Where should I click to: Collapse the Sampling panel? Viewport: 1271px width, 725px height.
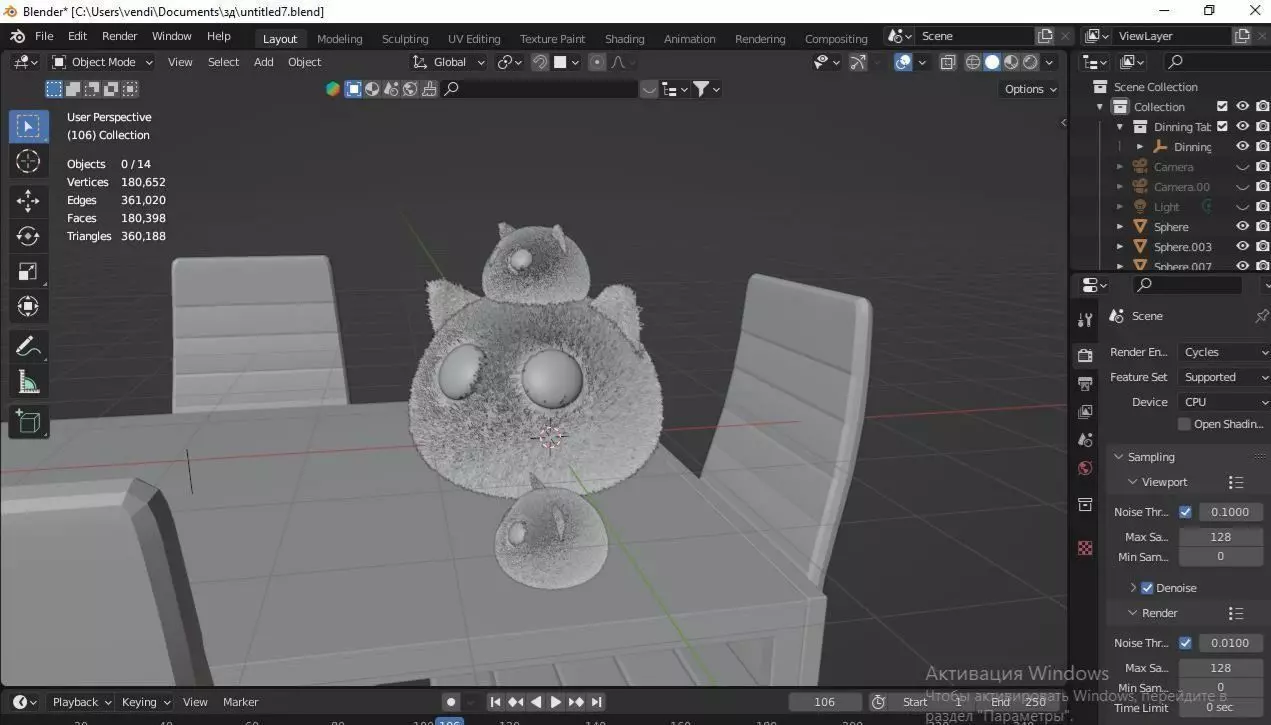(1119, 457)
